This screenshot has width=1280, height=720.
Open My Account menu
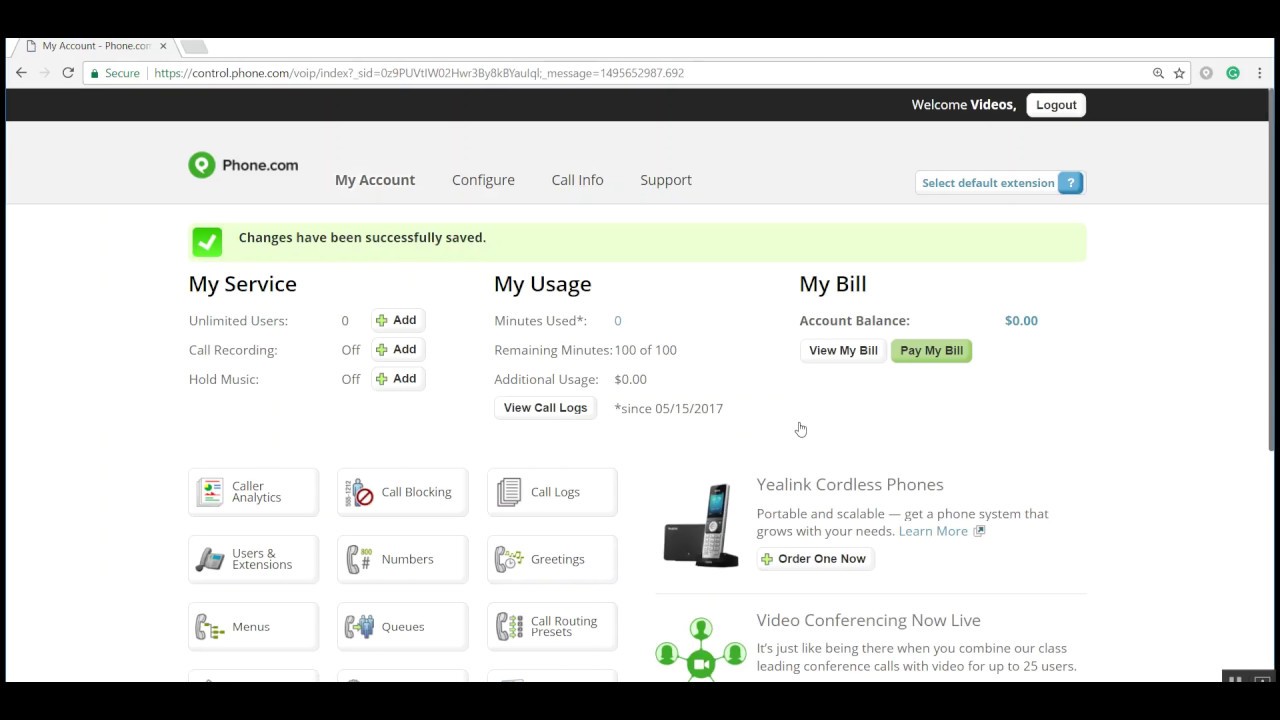coord(375,180)
